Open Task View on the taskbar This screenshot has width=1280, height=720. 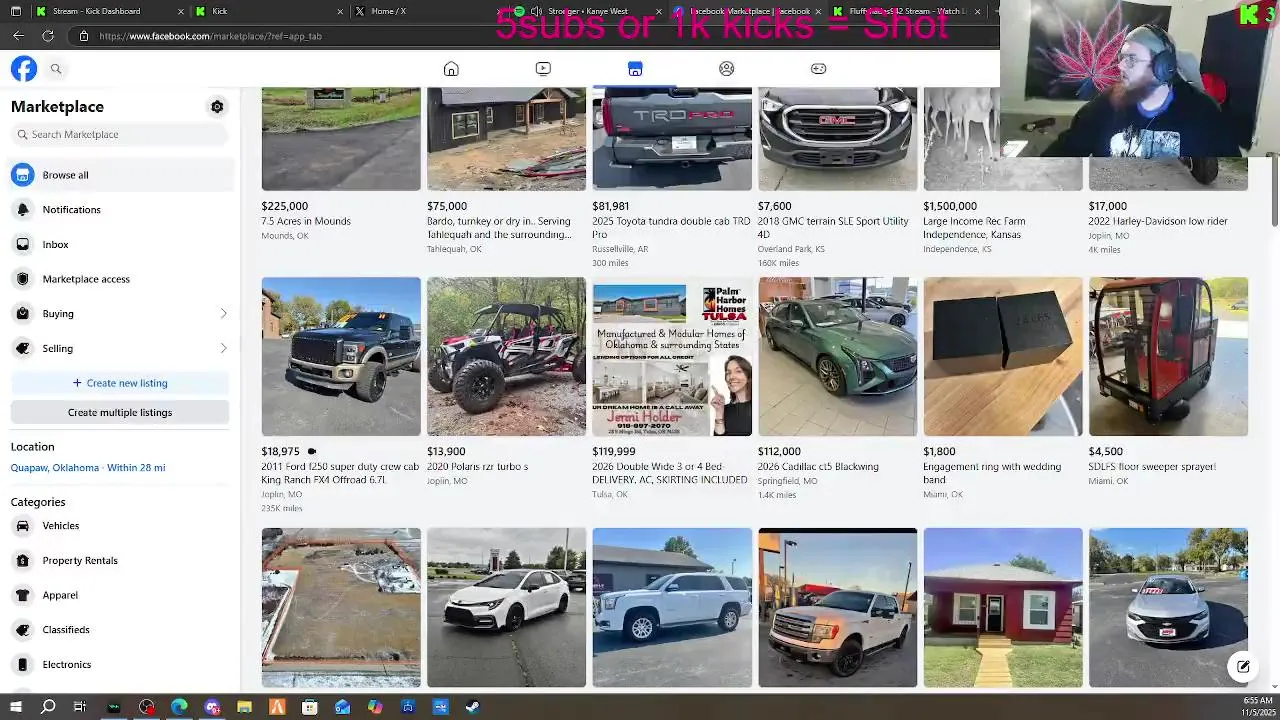[x=80, y=707]
